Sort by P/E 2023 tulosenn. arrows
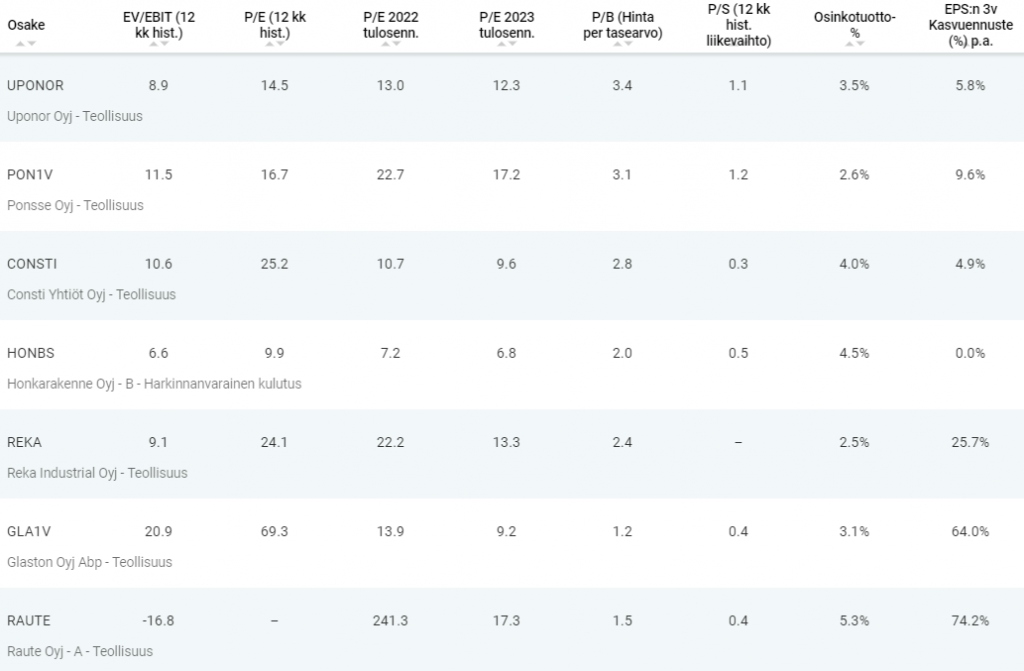The height and width of the screenshot is (671, 1024). coord(506,44)
